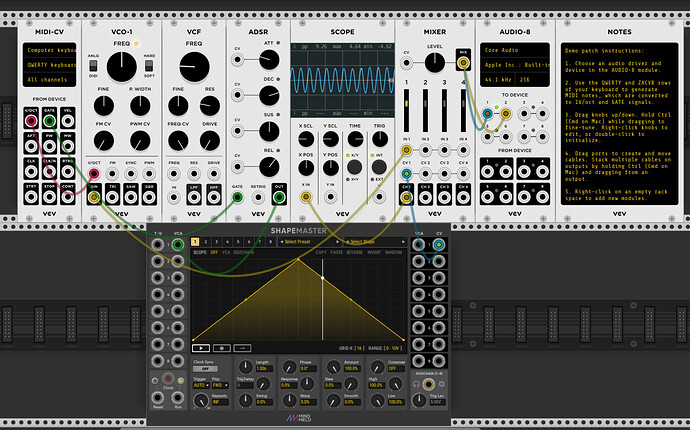Go to the next preset with the arrow

[x=338, y=242]
